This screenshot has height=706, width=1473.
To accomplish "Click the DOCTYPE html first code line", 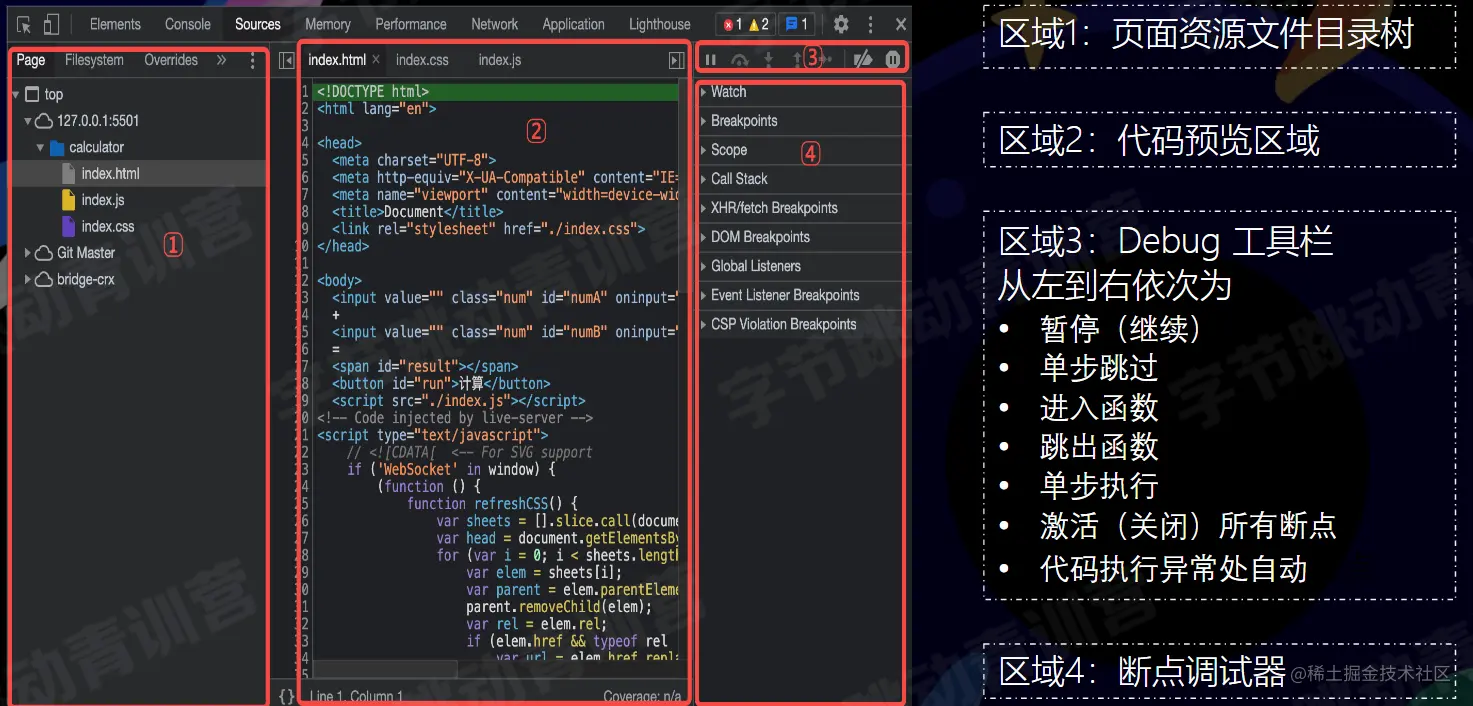I will (498, 92).
